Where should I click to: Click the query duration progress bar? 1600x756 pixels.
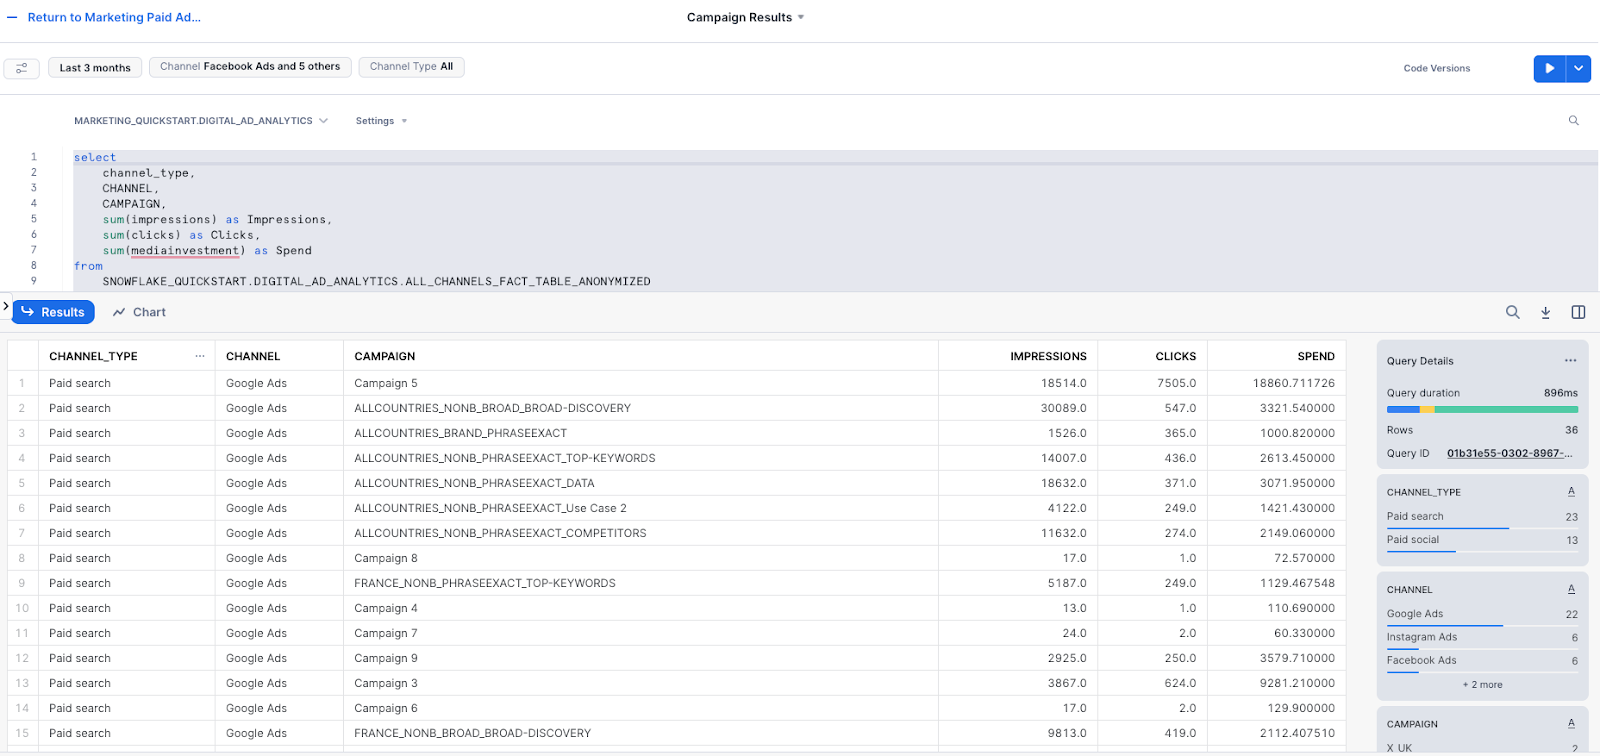click(x=1482, y=409)
